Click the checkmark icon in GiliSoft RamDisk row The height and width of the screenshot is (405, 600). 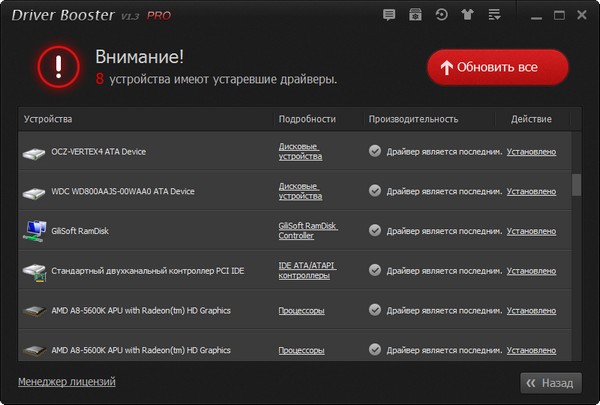[x=375, y=230]
